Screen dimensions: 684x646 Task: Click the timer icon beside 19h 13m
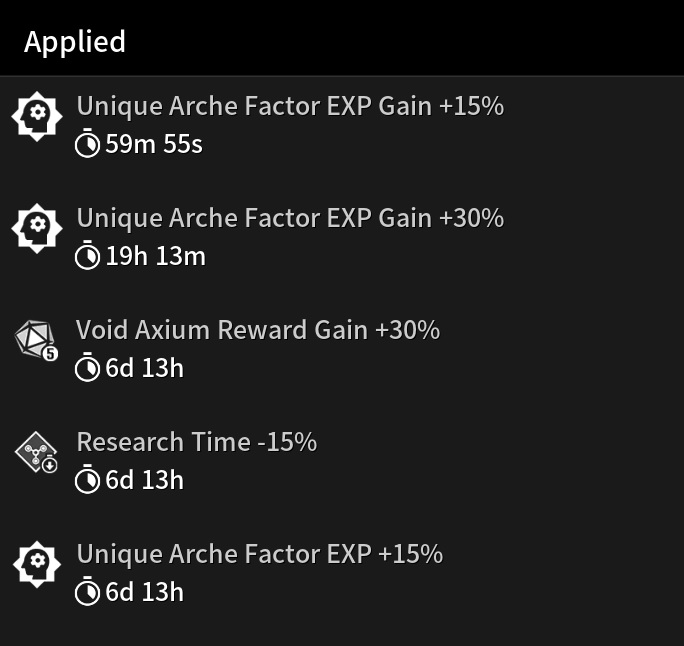(87, 255)
